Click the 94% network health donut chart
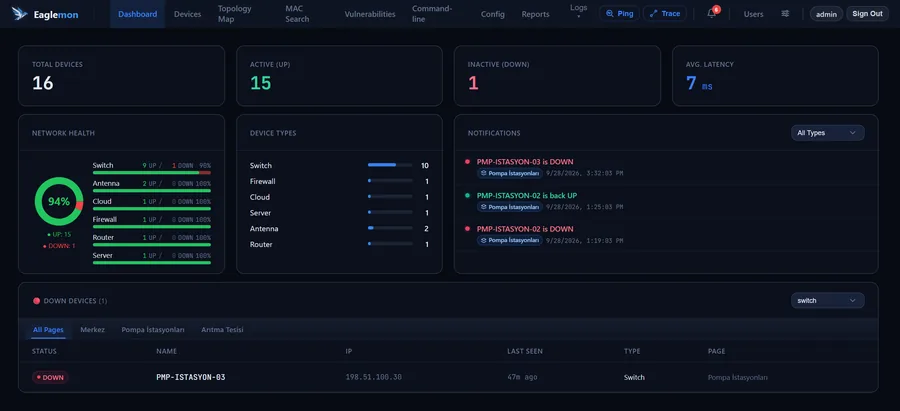Image resolution: width=900 pixels, height=411 pixels. [59, 201]
